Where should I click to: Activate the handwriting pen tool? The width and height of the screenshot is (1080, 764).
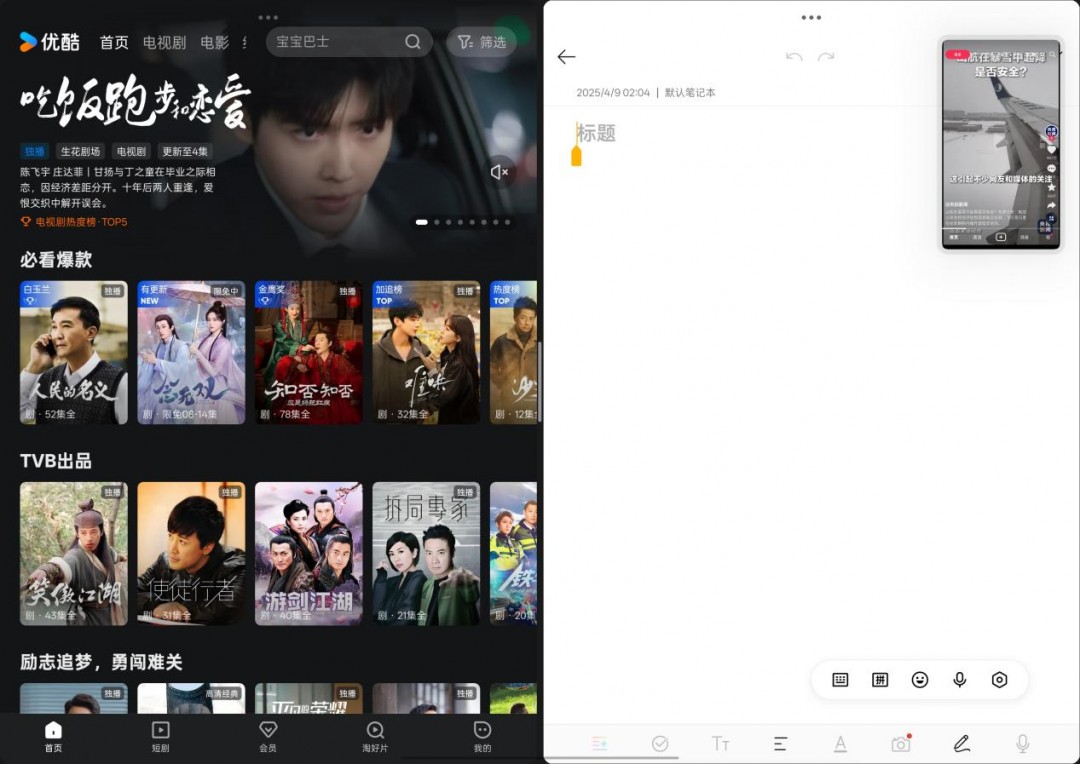pyautogui.click(x=962, y=744)
